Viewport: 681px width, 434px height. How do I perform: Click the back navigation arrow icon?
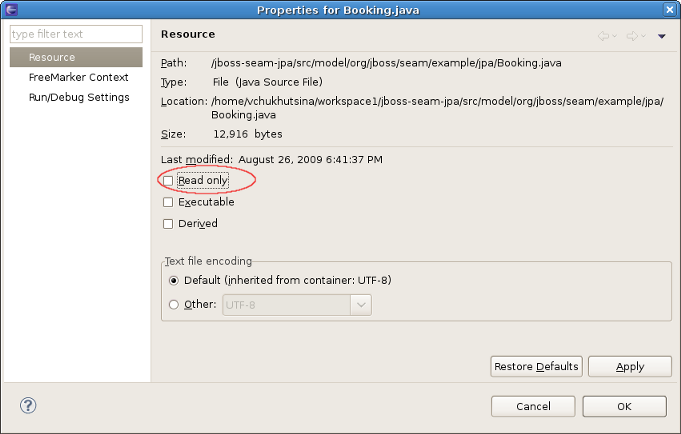click(603, 36)
